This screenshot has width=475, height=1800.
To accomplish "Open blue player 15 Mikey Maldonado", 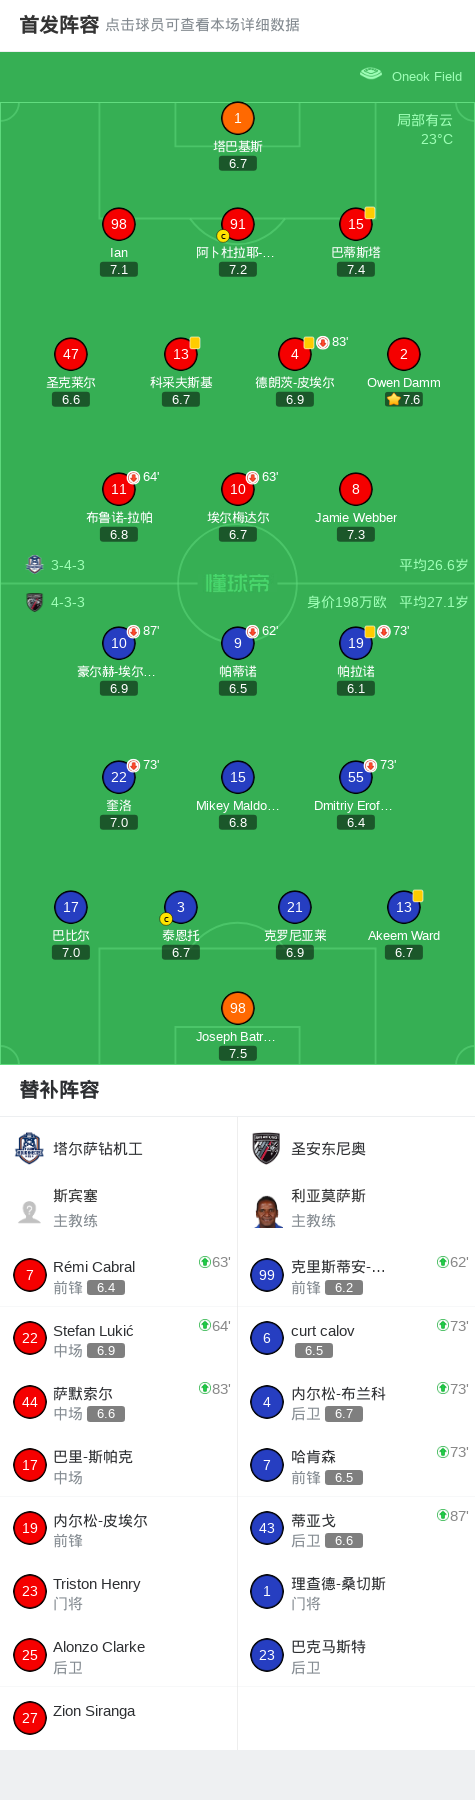I will [x=238, y=777].
